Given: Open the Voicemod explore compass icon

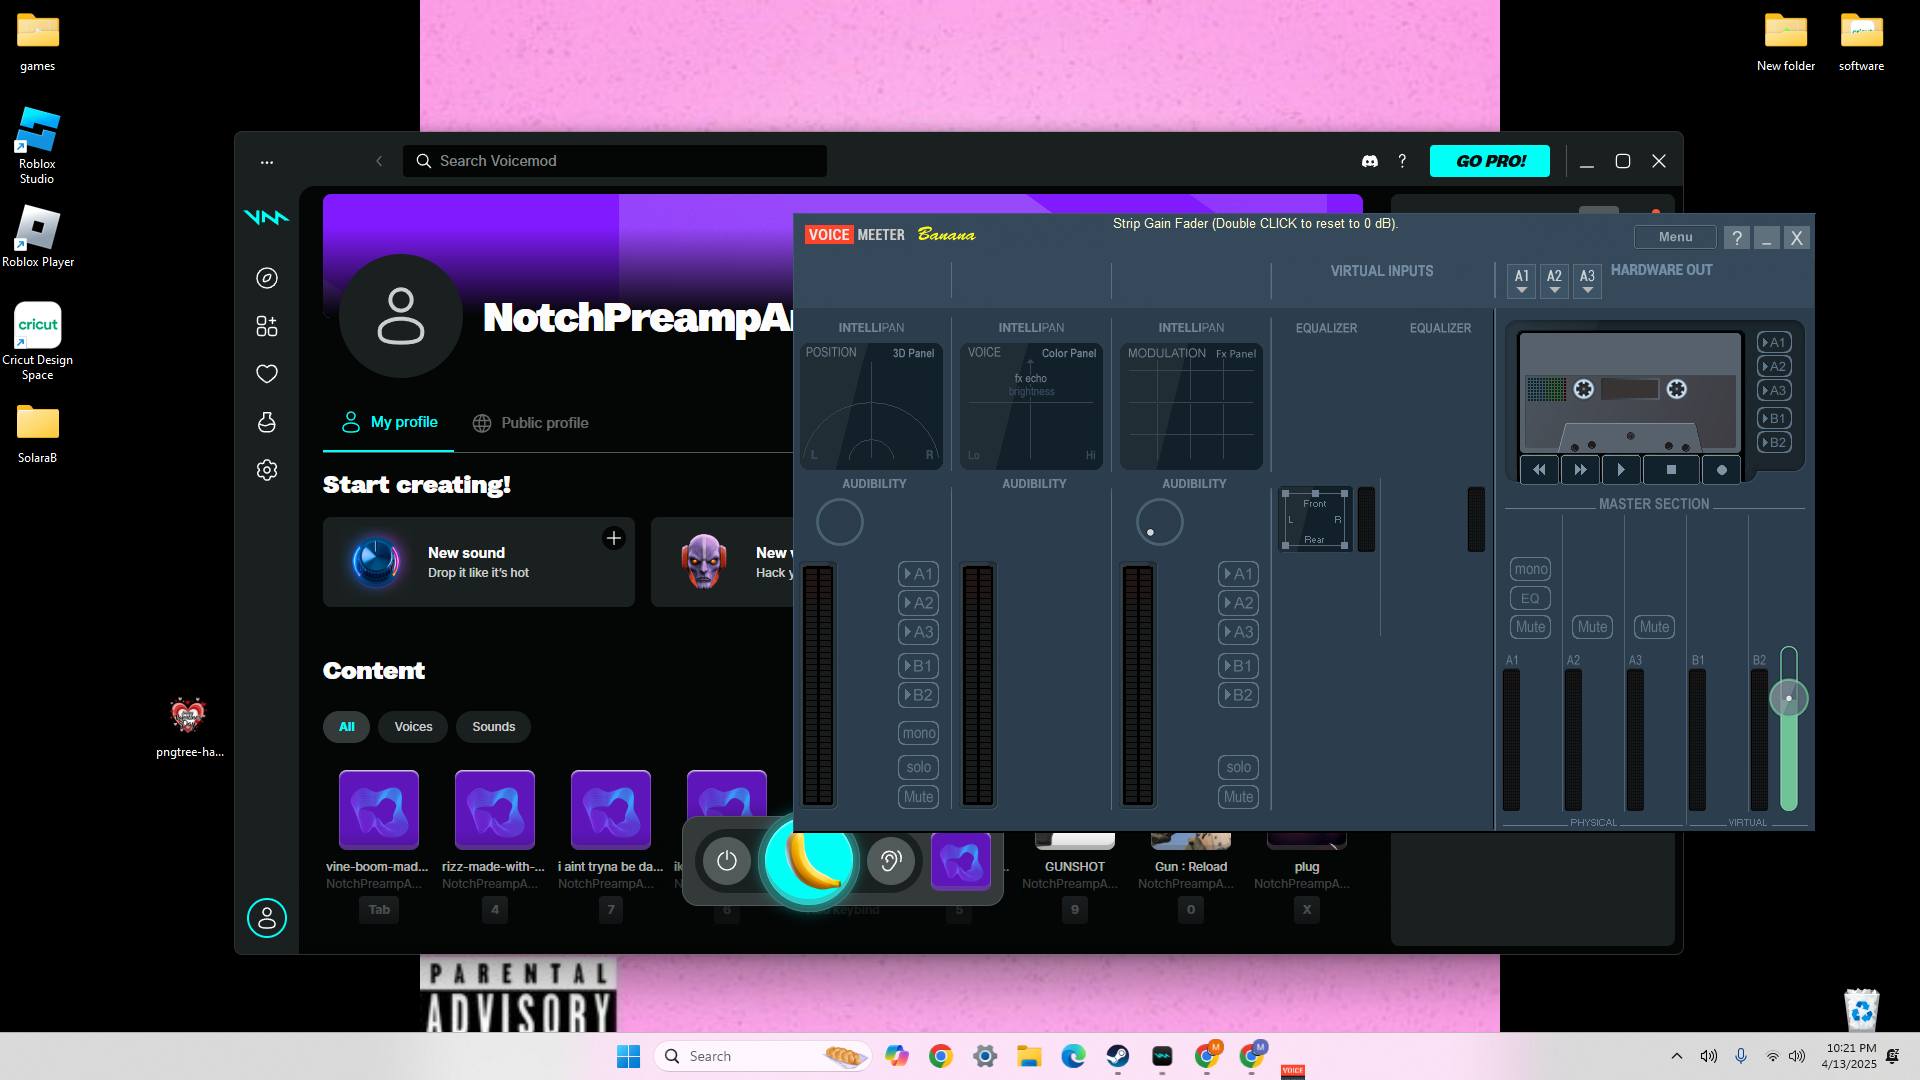Looking at the screenshot, I should coord(267,278).
